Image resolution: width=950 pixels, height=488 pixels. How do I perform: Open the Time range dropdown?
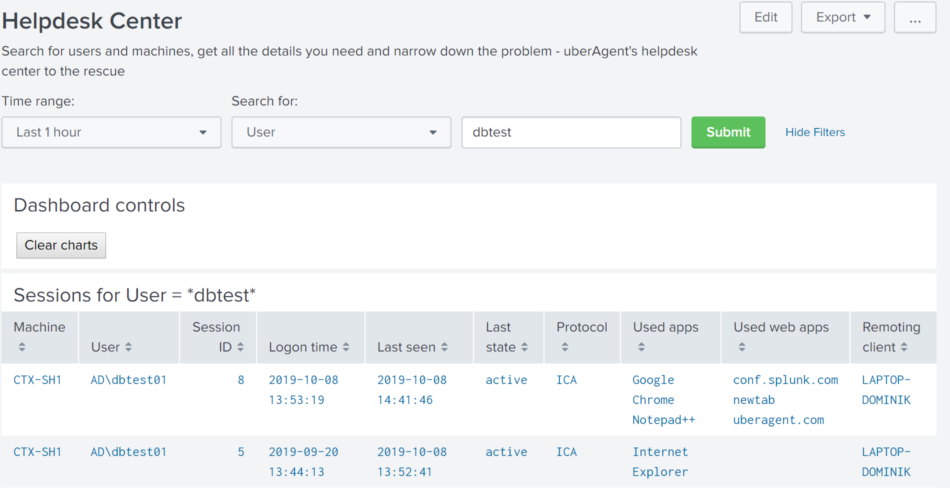111,132
